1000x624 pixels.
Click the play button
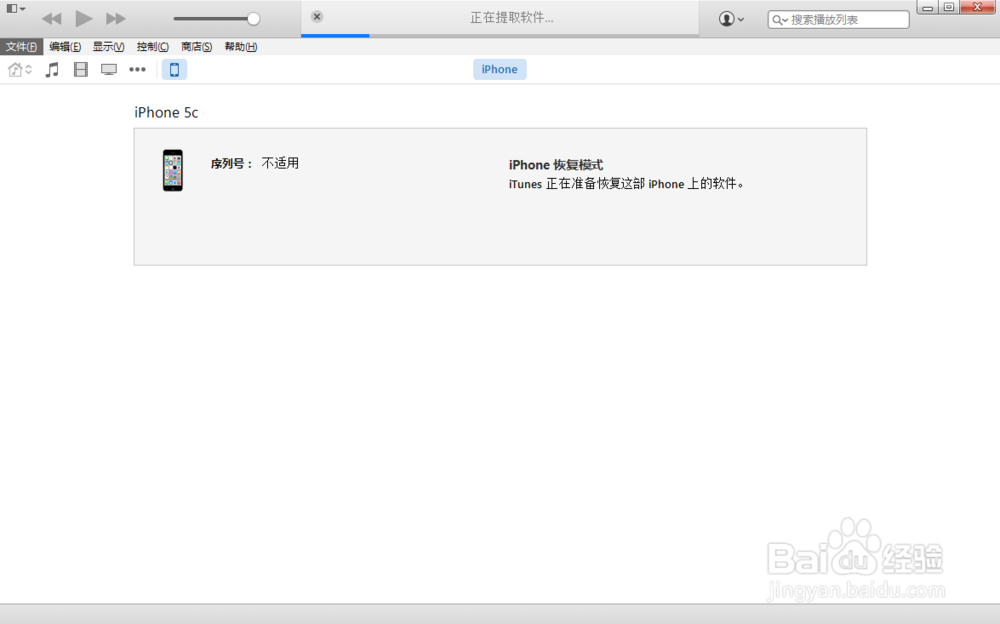[x=84, y=19]
